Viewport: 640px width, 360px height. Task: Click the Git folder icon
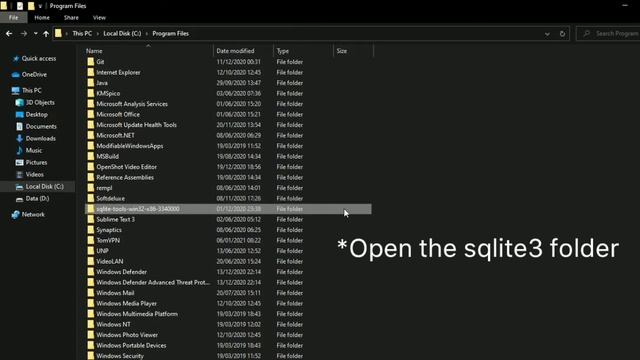coord(91,62)
